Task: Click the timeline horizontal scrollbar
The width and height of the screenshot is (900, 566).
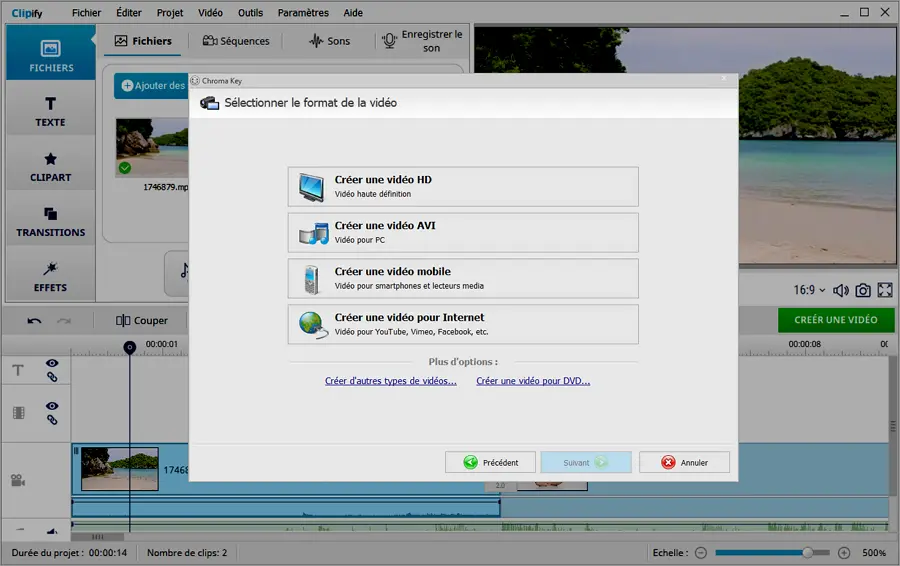Action: (x=97, y=537)
